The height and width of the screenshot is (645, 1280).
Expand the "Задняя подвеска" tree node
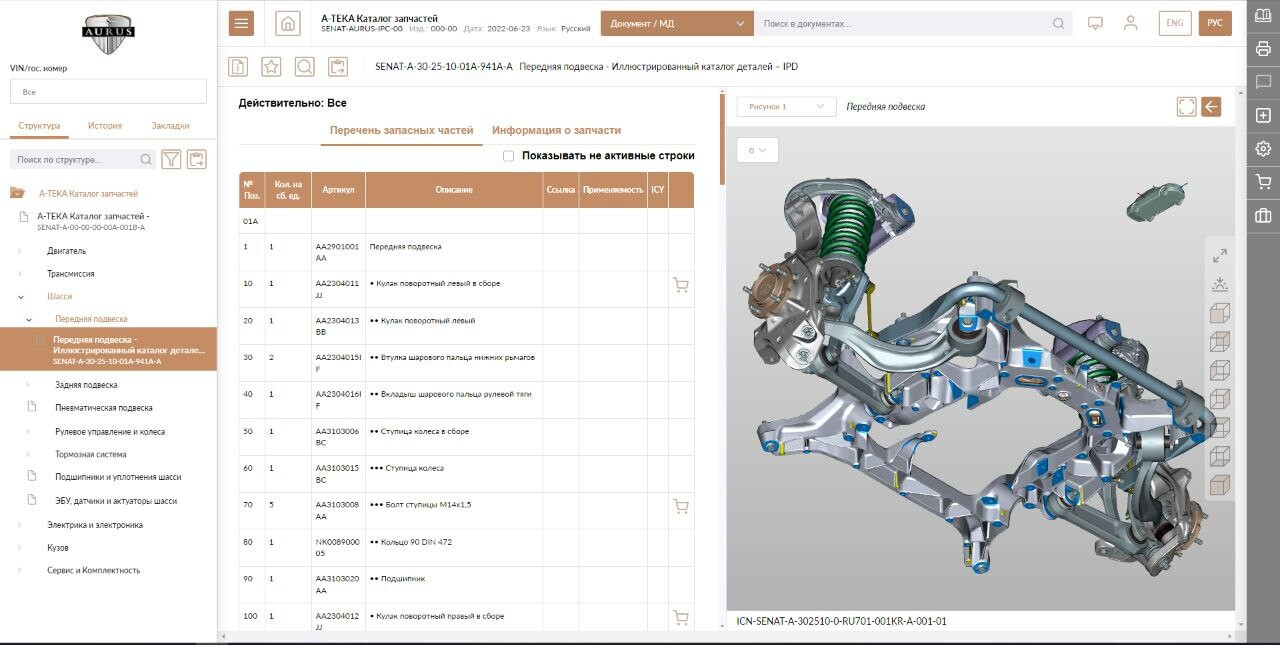(29, 385)
